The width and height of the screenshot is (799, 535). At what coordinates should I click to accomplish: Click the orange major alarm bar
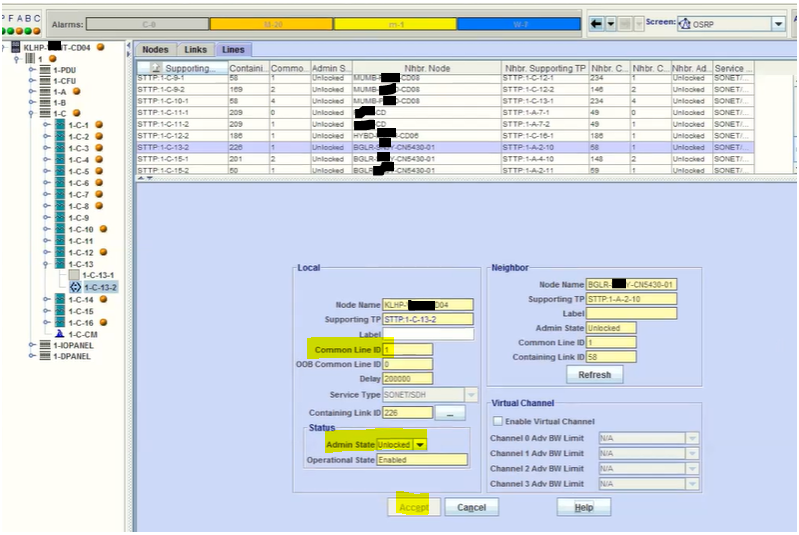(272, 24)
